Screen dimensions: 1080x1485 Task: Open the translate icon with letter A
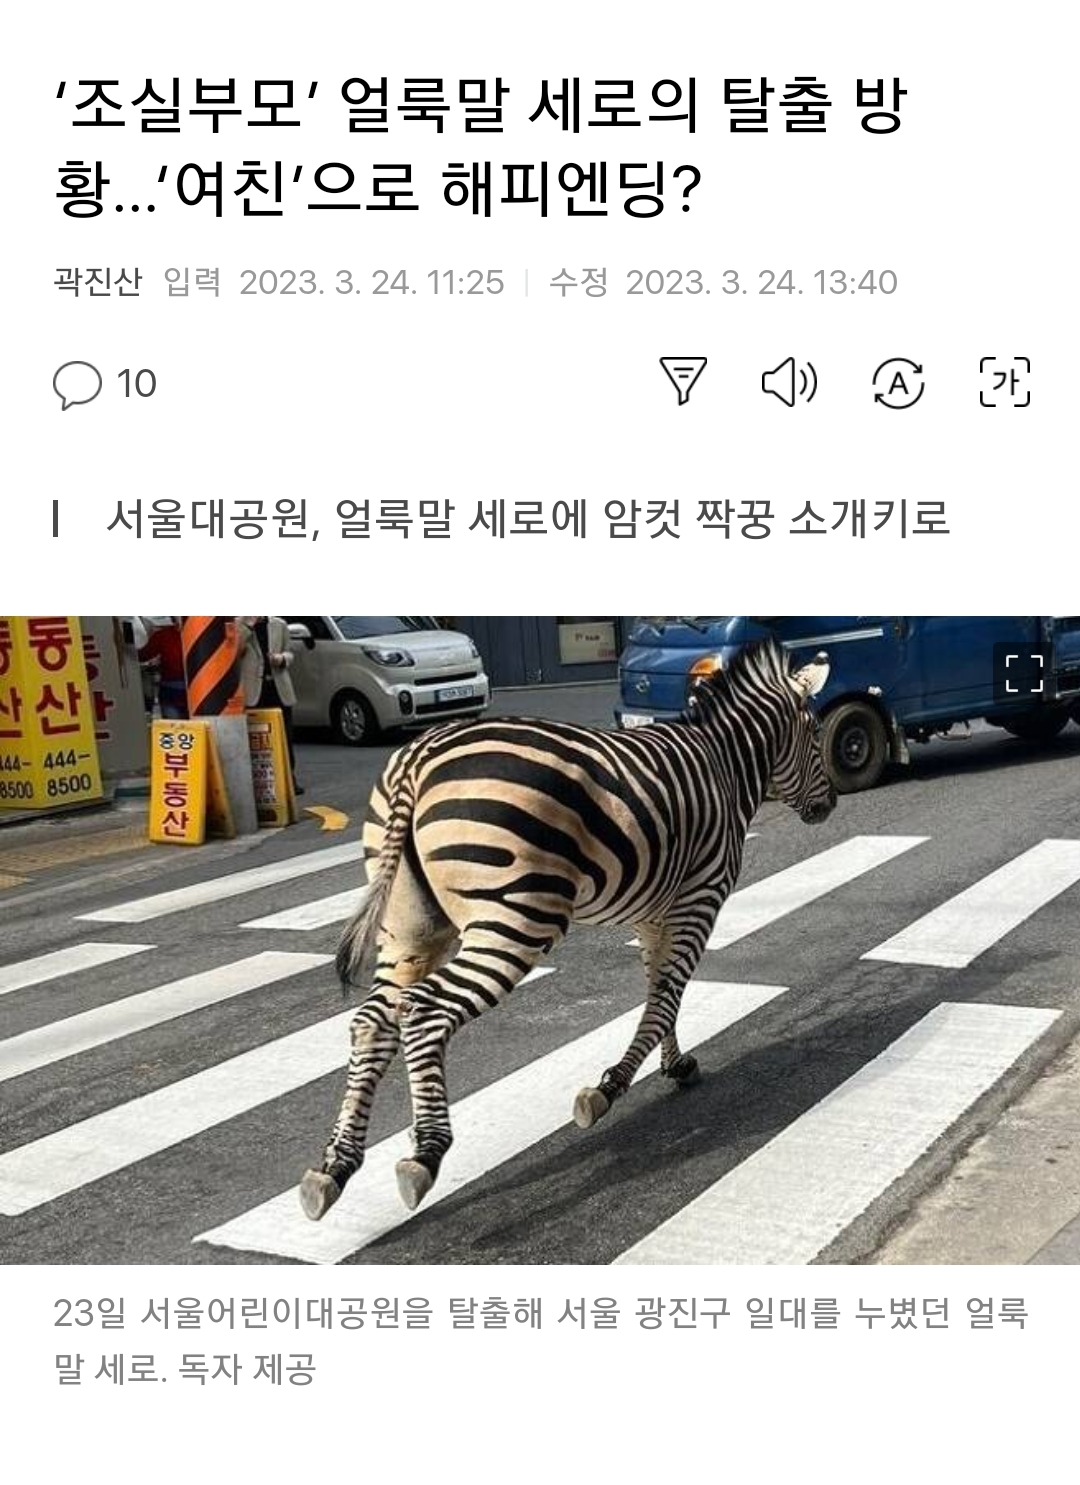tap(898, 383)
